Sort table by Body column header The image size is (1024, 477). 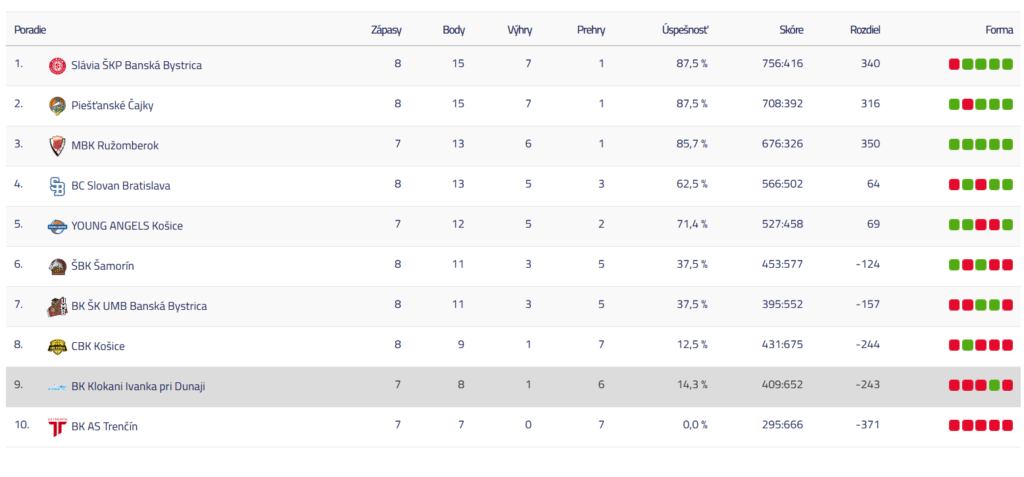coord(453,30)
